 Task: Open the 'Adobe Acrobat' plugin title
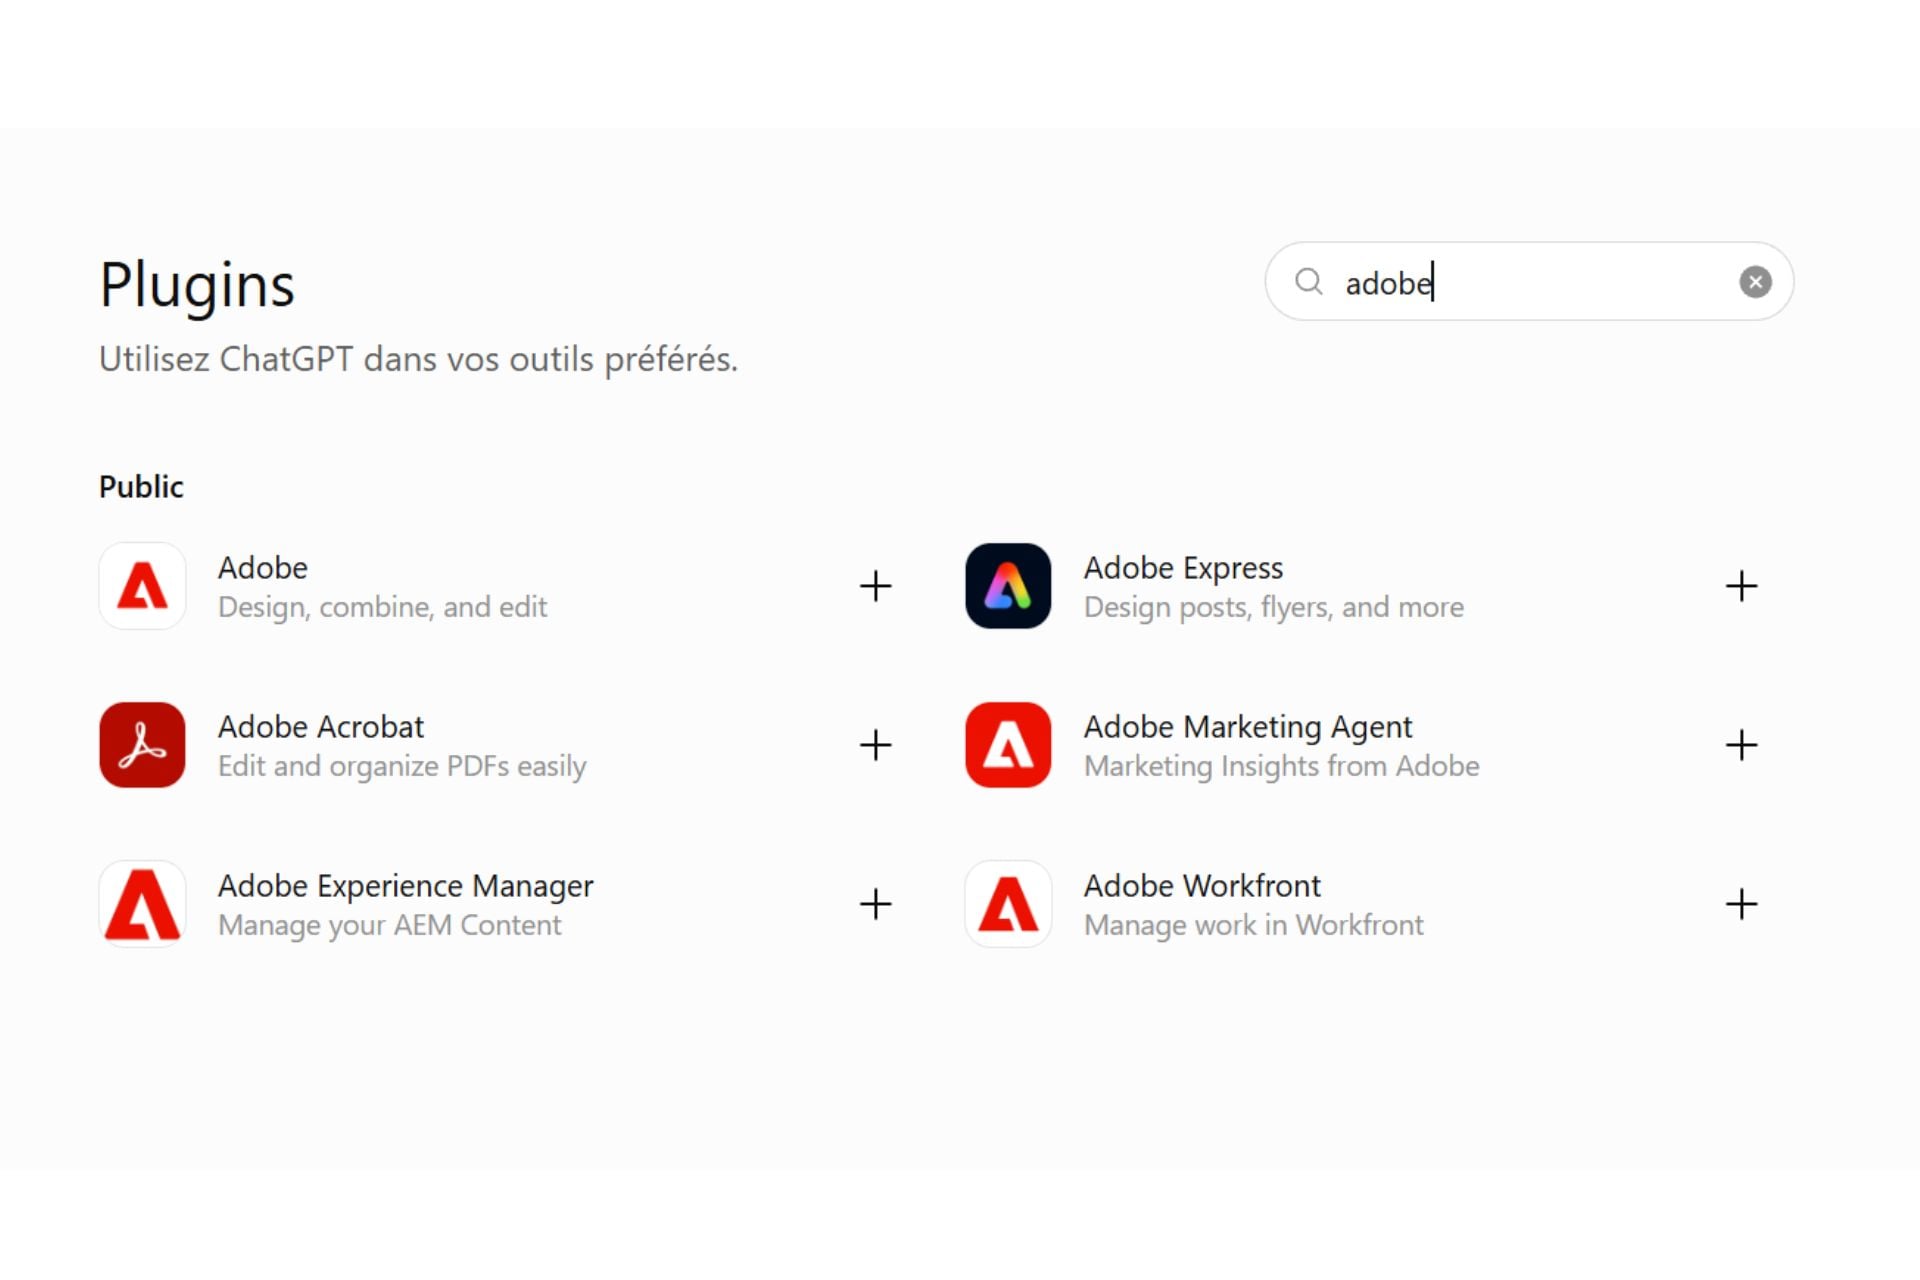tap(321, 726)
